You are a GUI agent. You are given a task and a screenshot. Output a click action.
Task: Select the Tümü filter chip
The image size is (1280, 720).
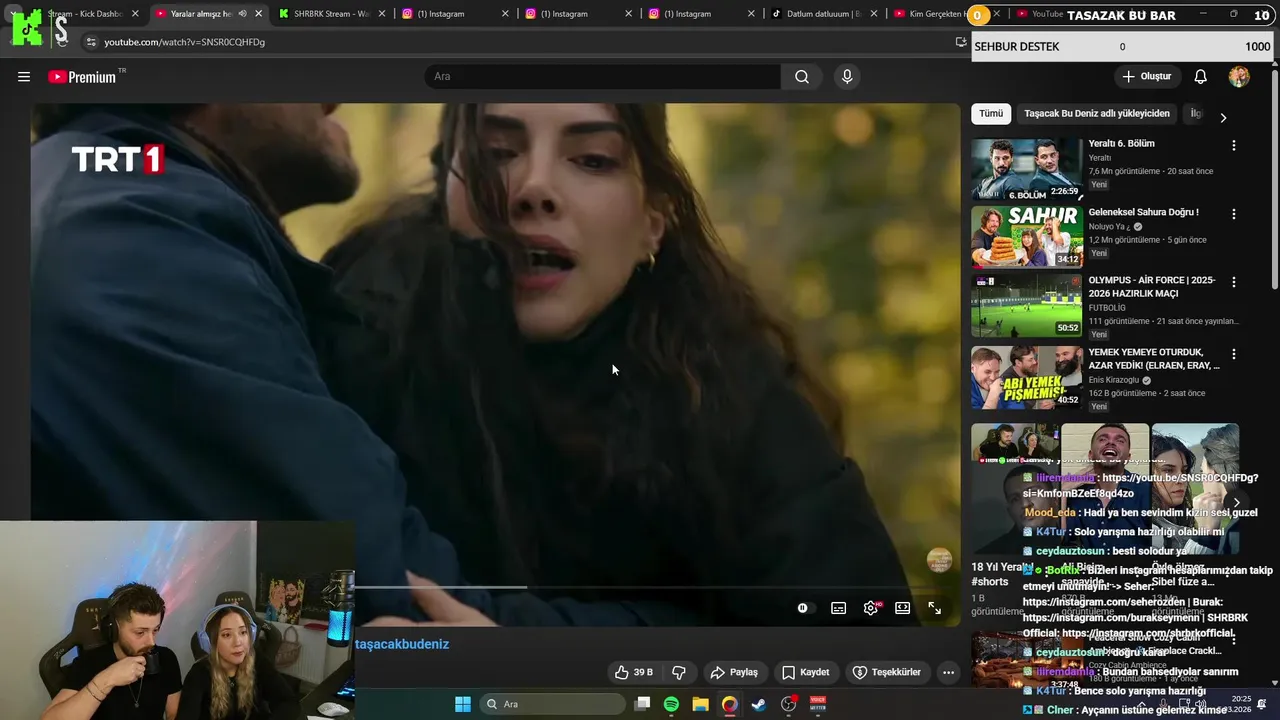point(991,114)
